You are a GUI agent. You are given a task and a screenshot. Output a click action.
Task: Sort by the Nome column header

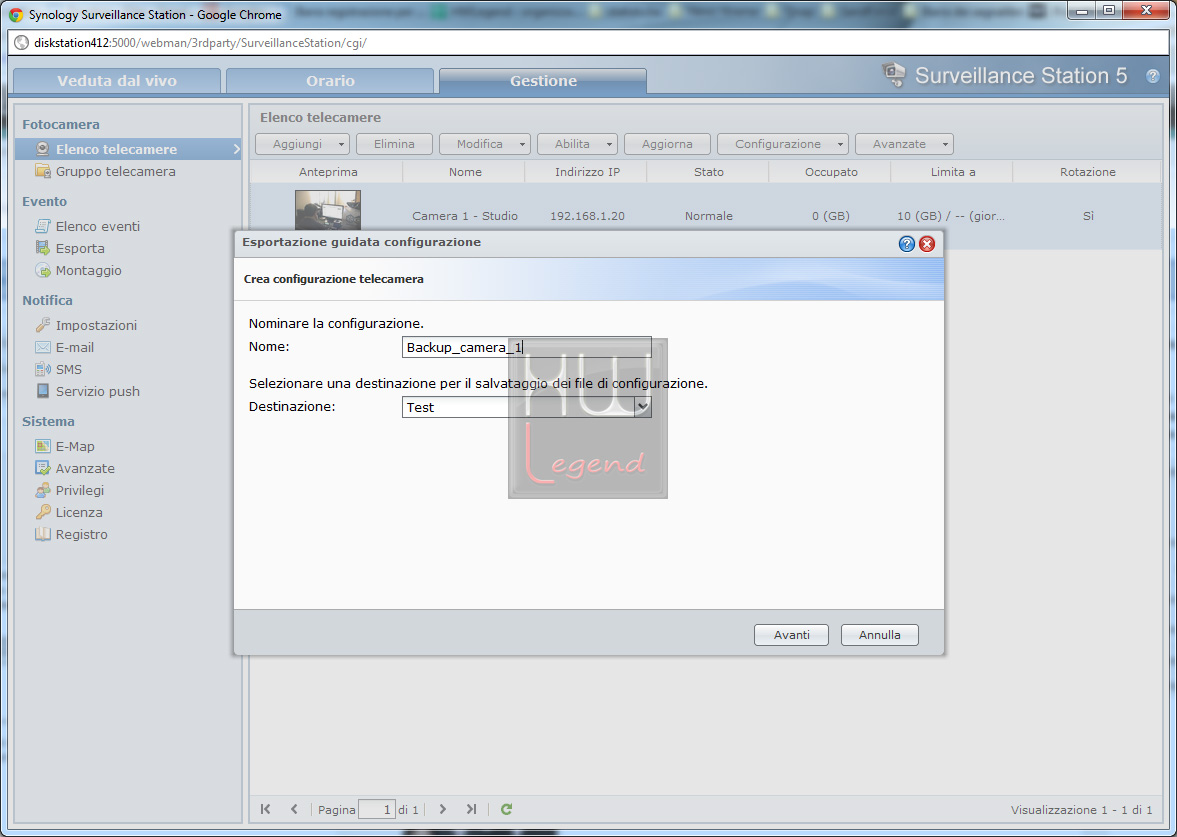point(465,172)
